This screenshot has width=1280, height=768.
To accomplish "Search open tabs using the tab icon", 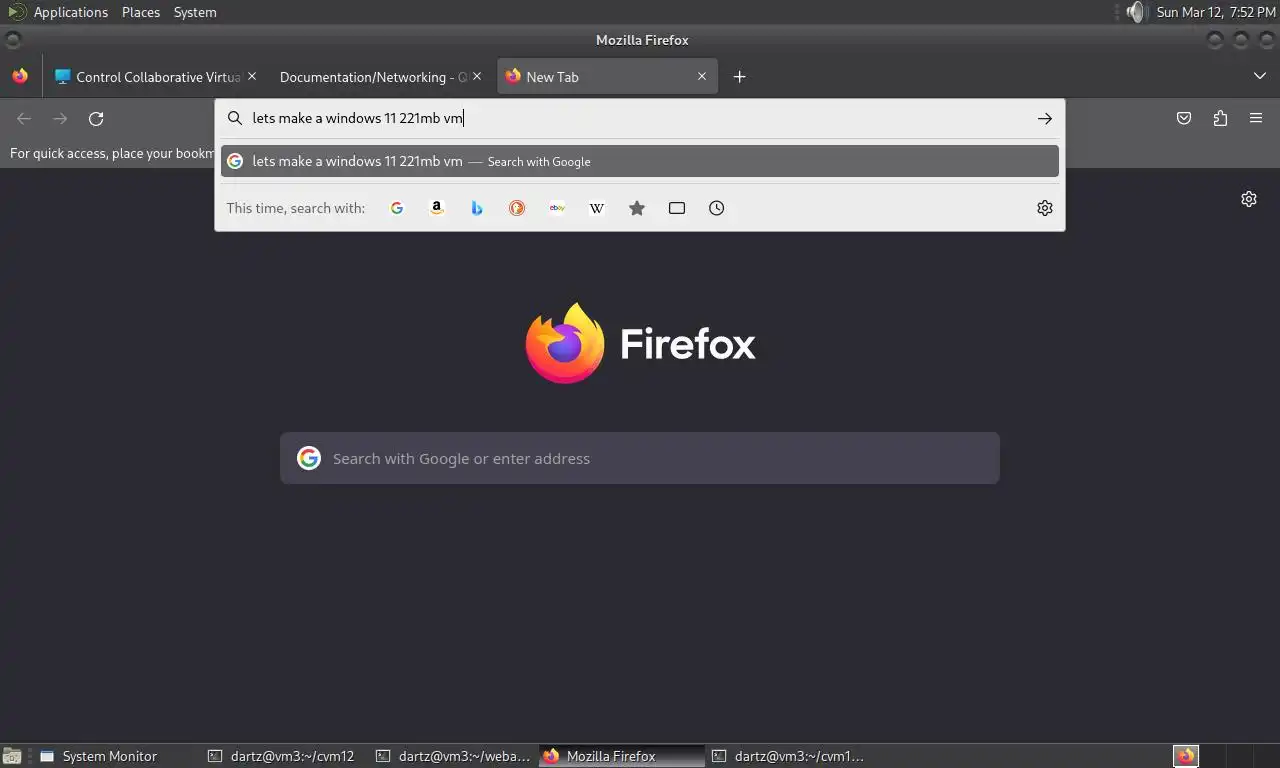I will pos(677,208).
